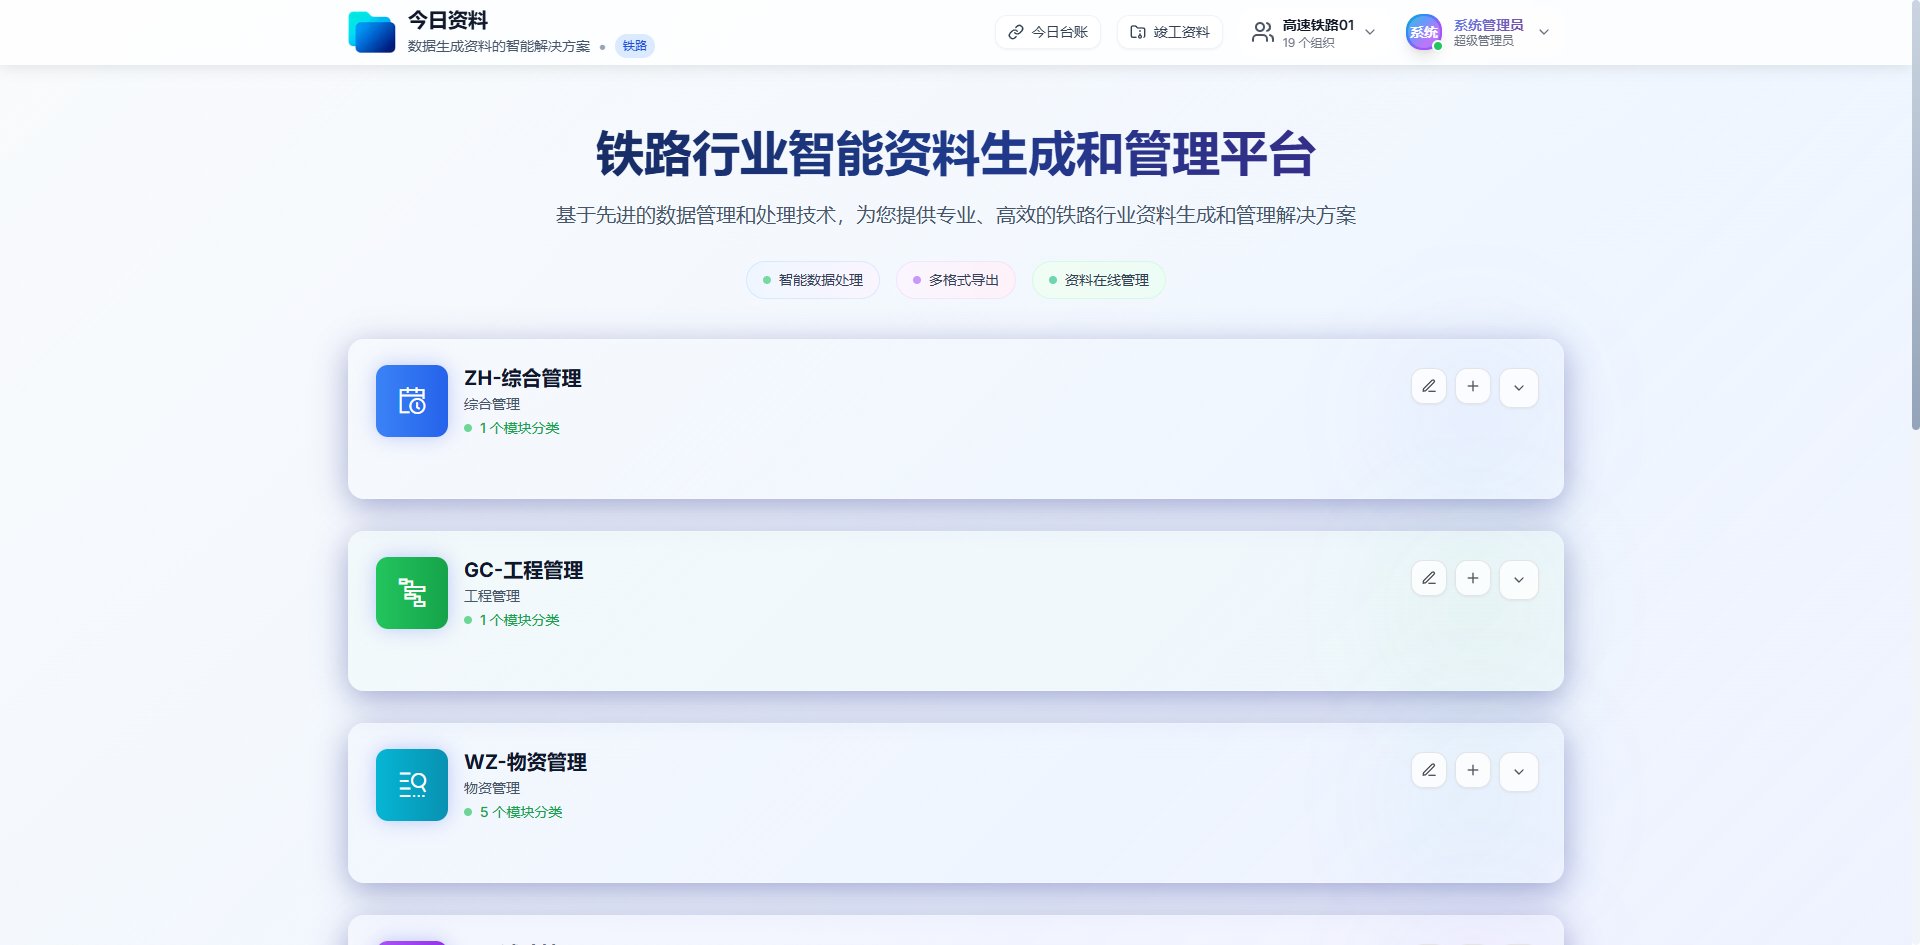Screen dimensions: 1920x945
Task: Select the 多格式导出 feature pill
Action: tap(956, 280)
